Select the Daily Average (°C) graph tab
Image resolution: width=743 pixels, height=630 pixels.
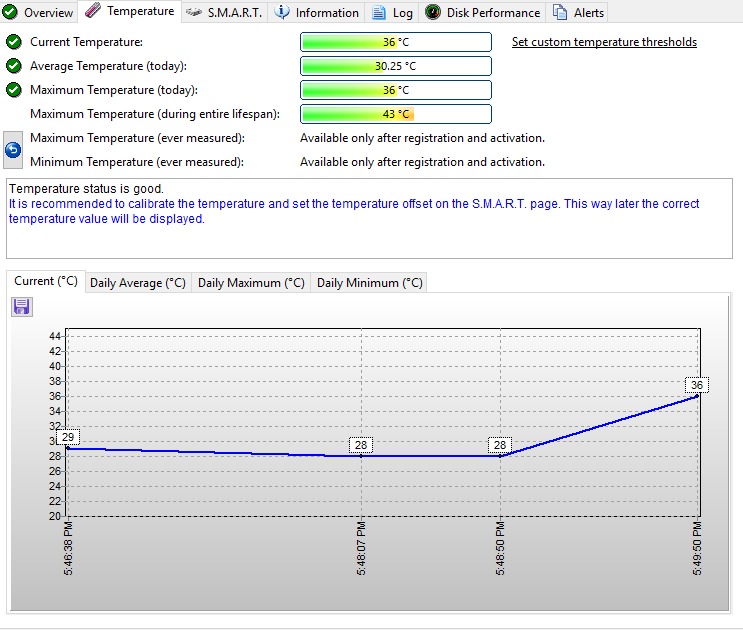[x=138, y=283]
